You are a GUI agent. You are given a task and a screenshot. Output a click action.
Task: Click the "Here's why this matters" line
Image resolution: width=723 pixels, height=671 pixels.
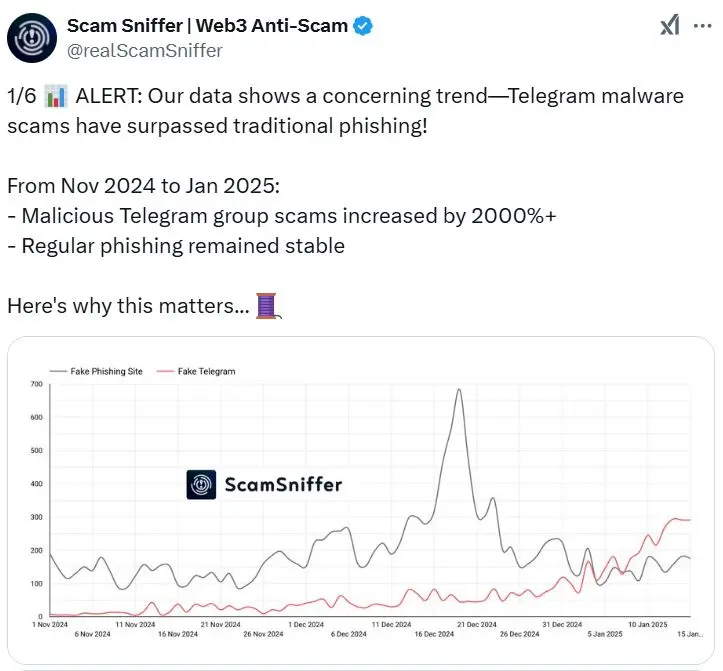click(129, 305)
